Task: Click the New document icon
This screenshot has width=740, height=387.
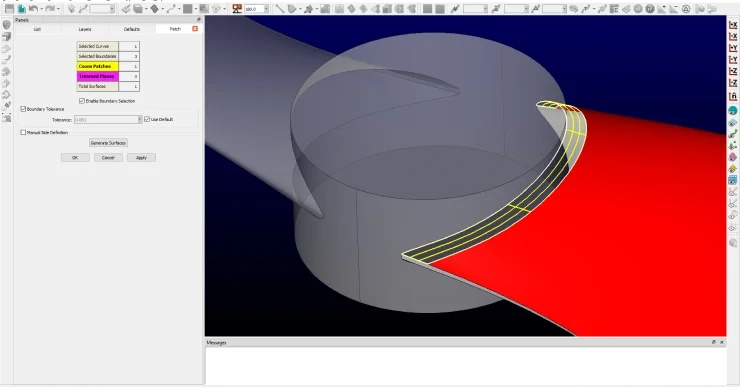Action: tap(22, 8)
